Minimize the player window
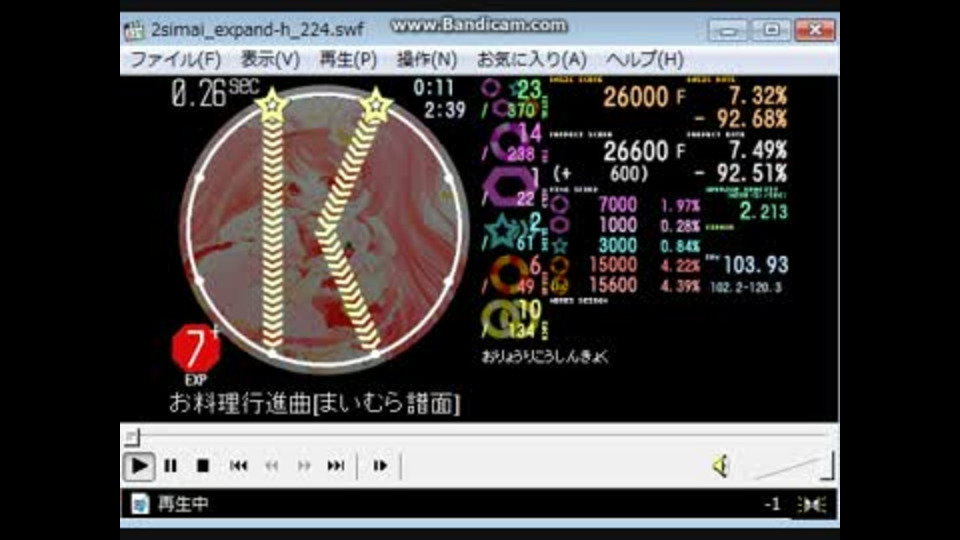Viewport: 960px width, 540px height. click(x=727, y=30)
